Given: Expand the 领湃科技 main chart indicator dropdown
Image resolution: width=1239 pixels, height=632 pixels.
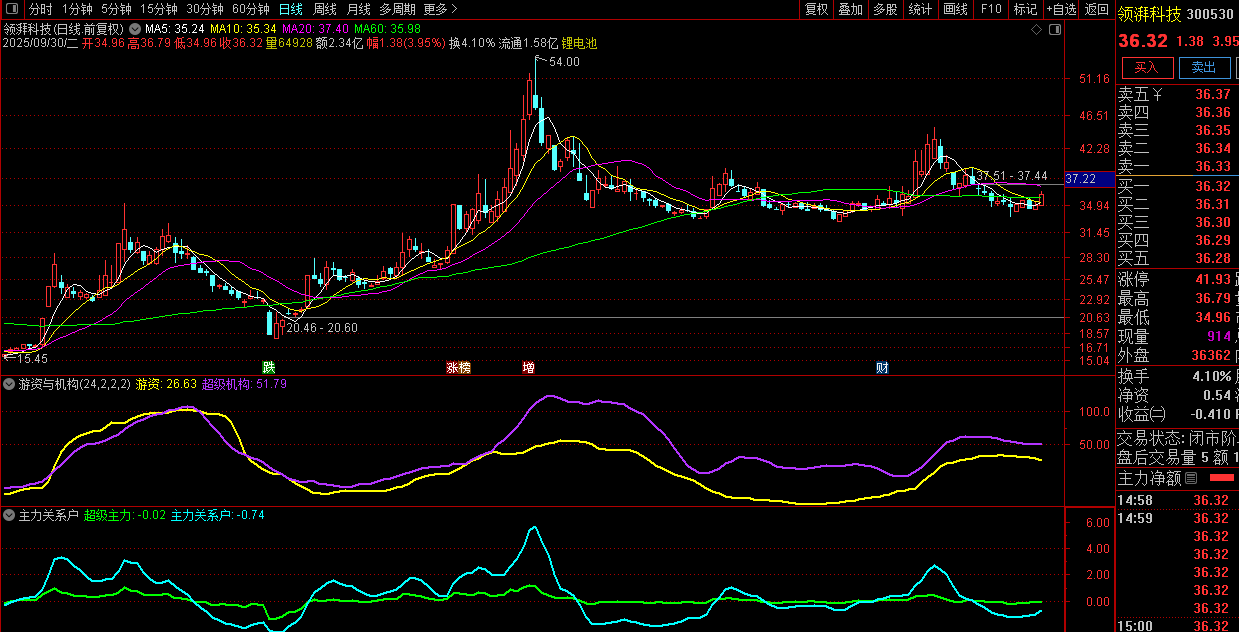Looking at the screenshot, I should pos(135,29).
